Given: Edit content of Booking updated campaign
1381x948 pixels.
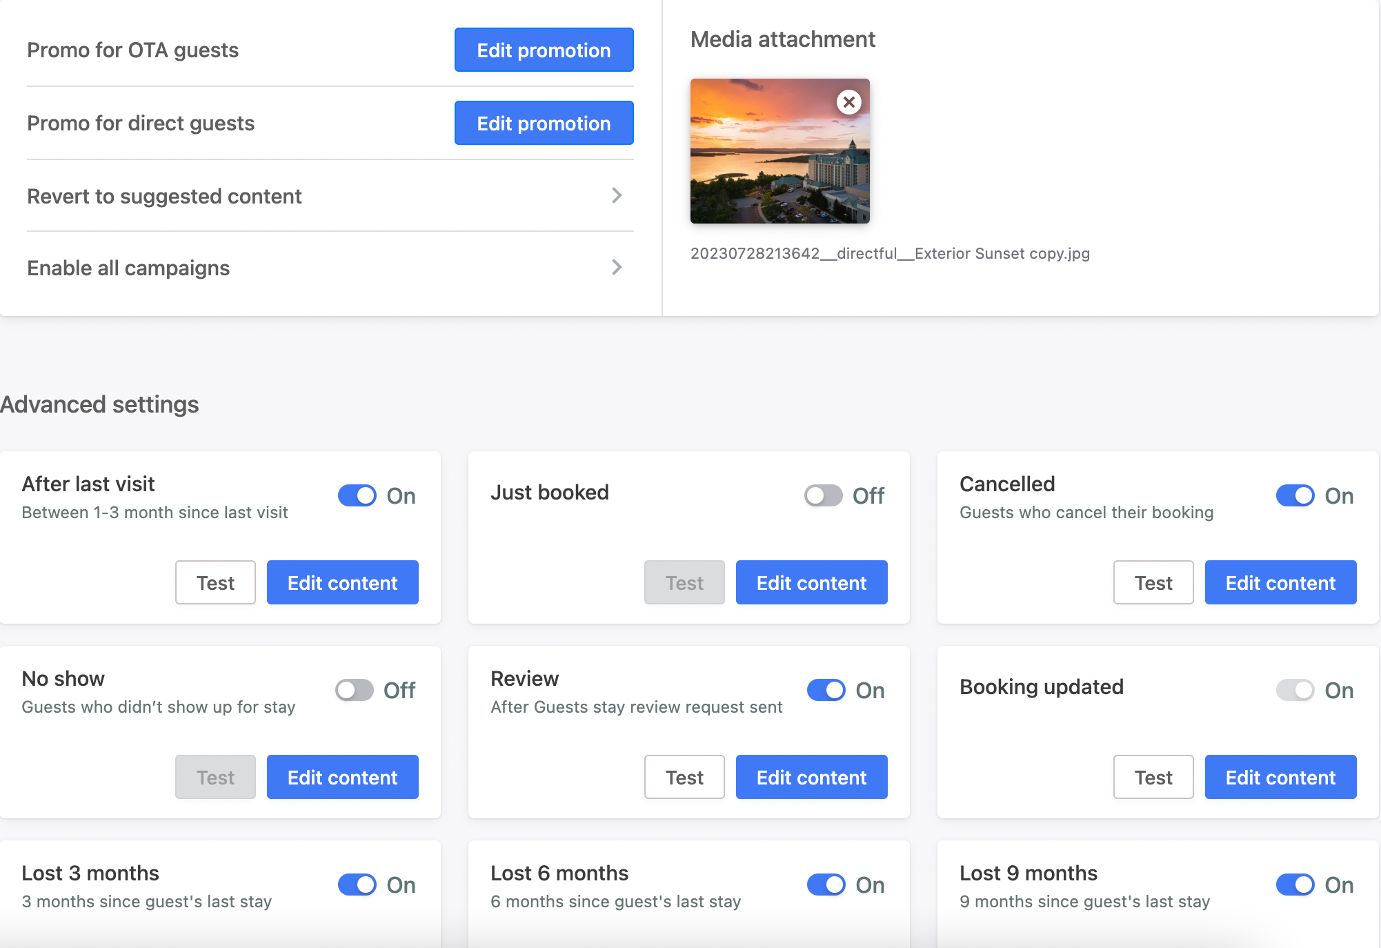Looking at the screenshot, I should tap(1280, 778).
